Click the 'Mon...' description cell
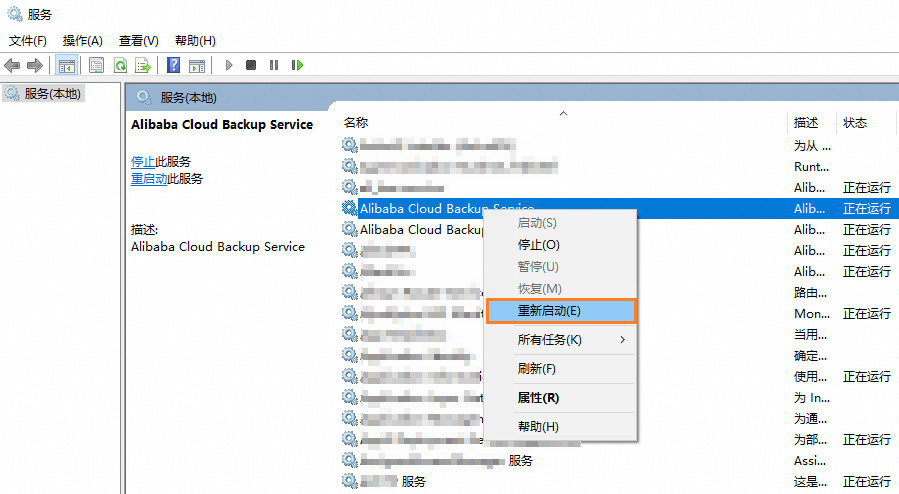This screenshot has width=899, height=494. 812,313
